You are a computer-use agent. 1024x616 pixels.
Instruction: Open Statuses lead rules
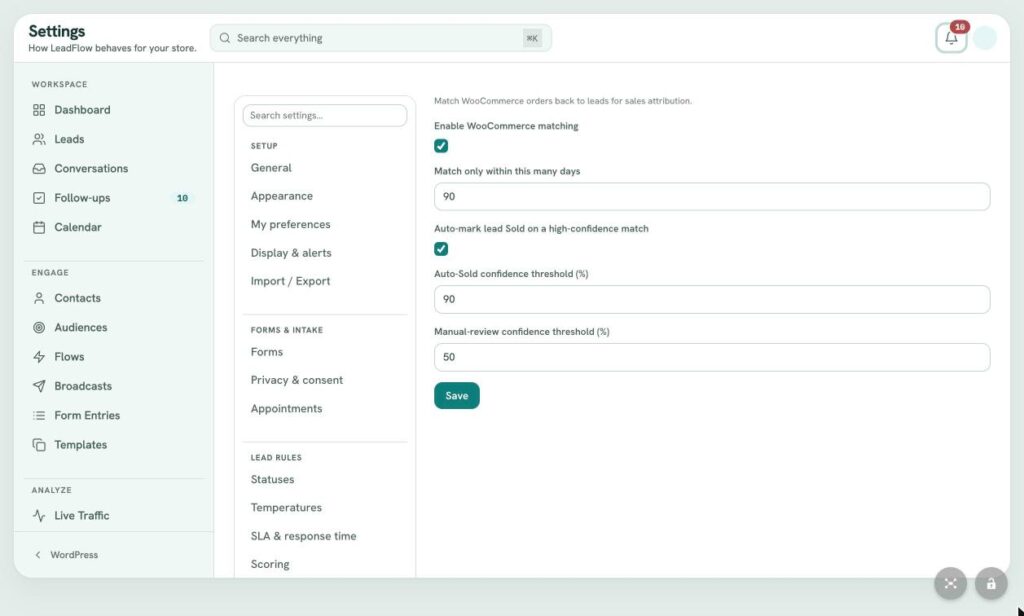pyautogui.click(x=272, y=479)
